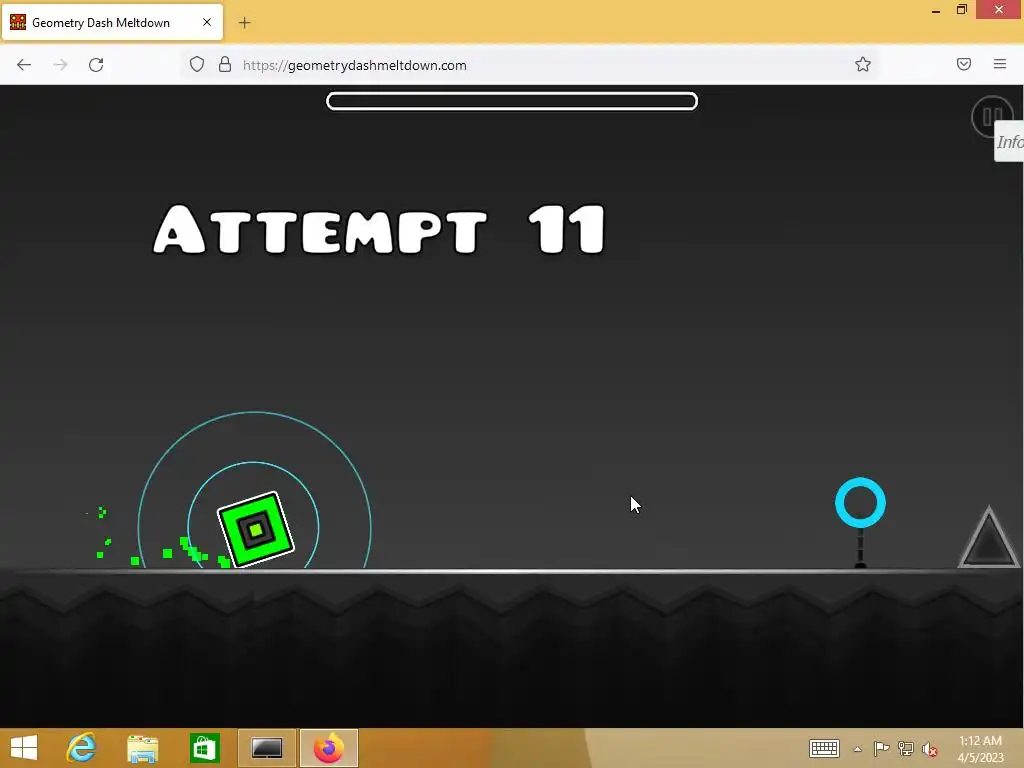Show hidden system tray icons
This screenshot has height=768, width=1024.
pos(857,749)
